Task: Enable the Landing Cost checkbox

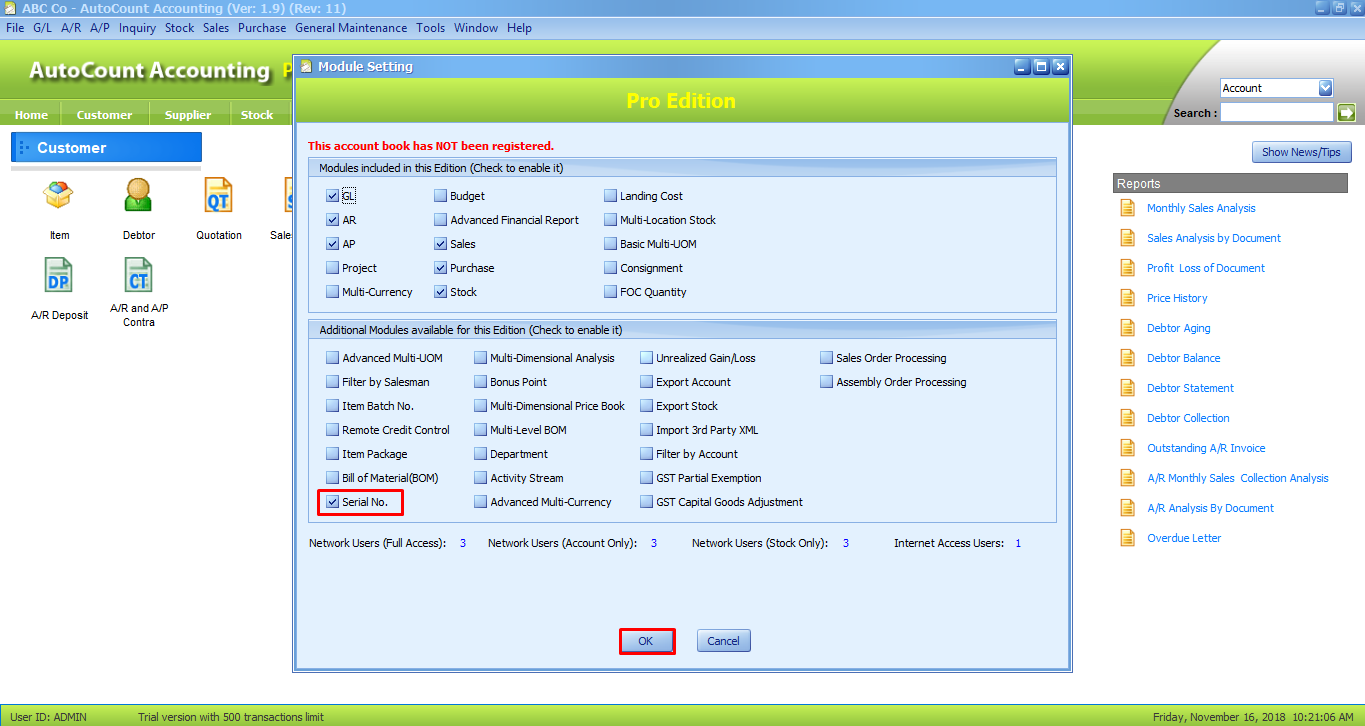Action: coord(611,196)
